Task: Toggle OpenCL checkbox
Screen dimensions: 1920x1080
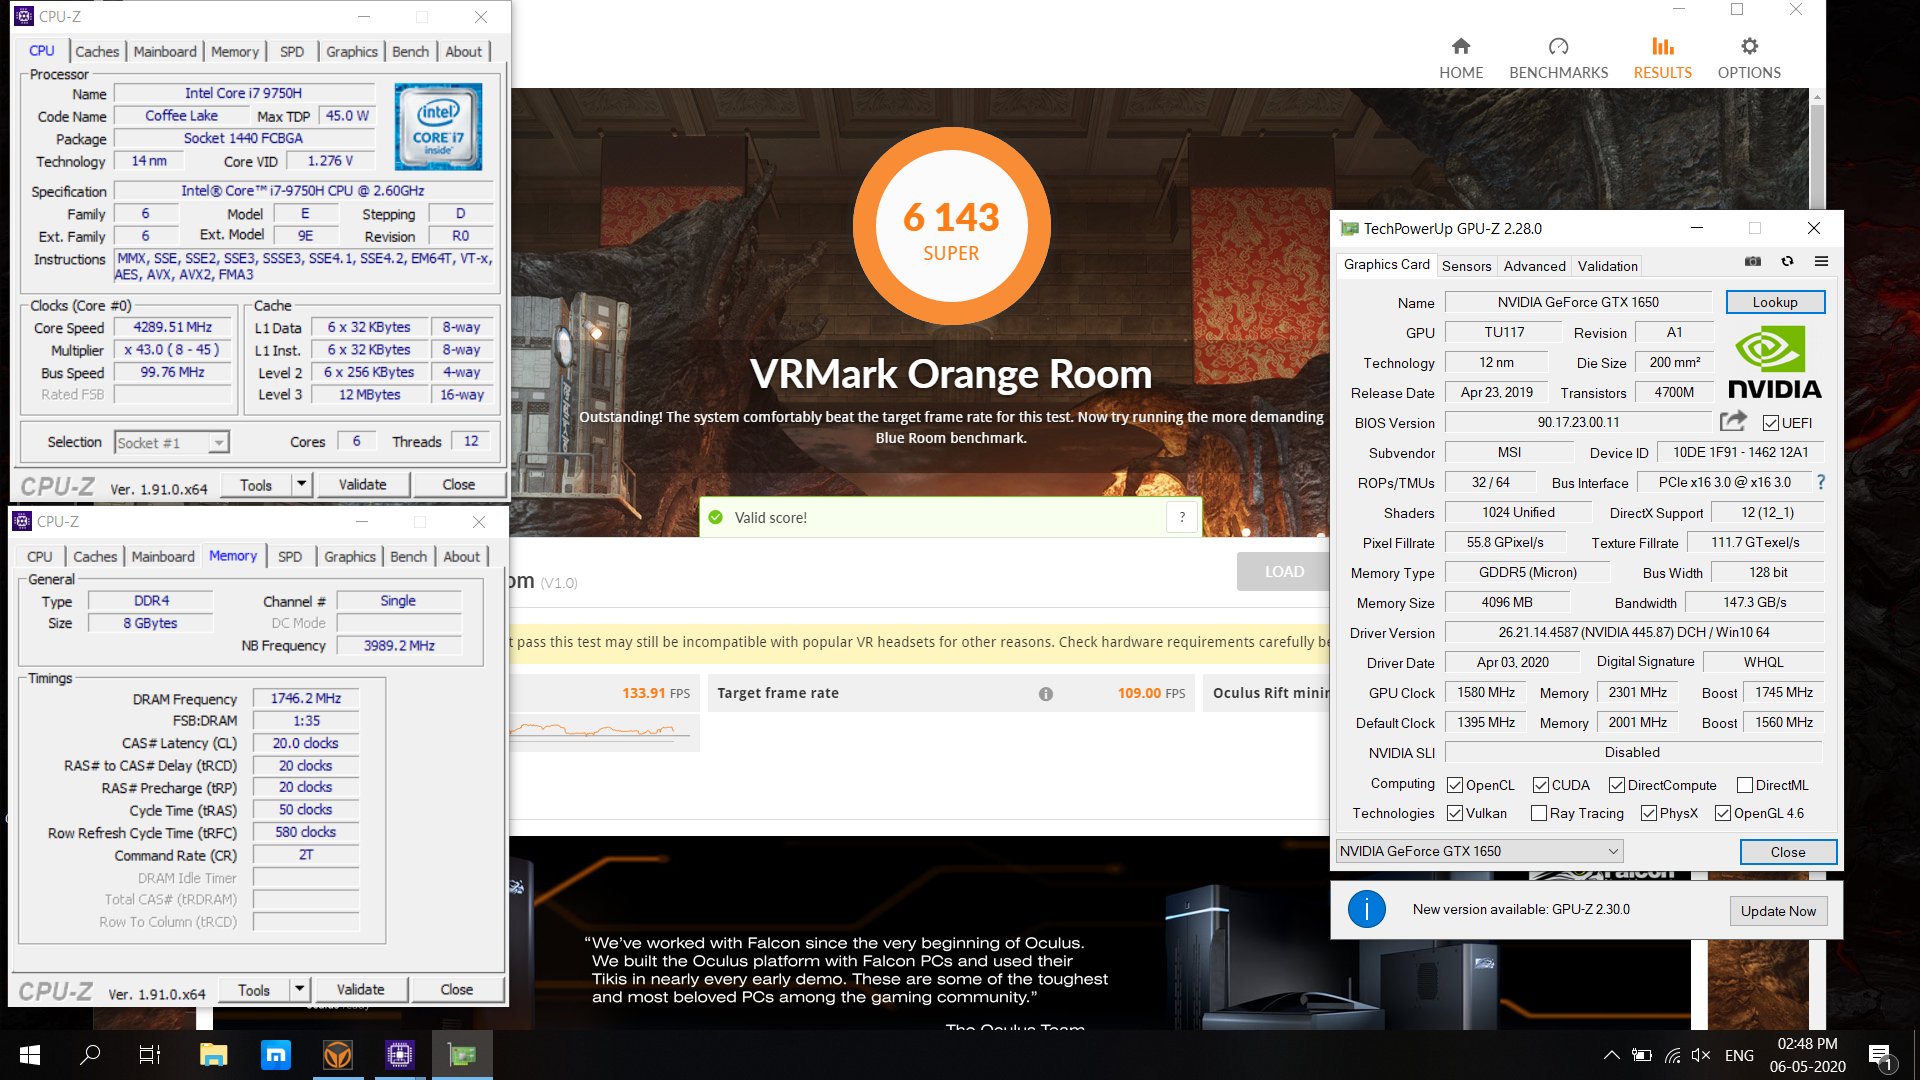Action: [1455, 785]
